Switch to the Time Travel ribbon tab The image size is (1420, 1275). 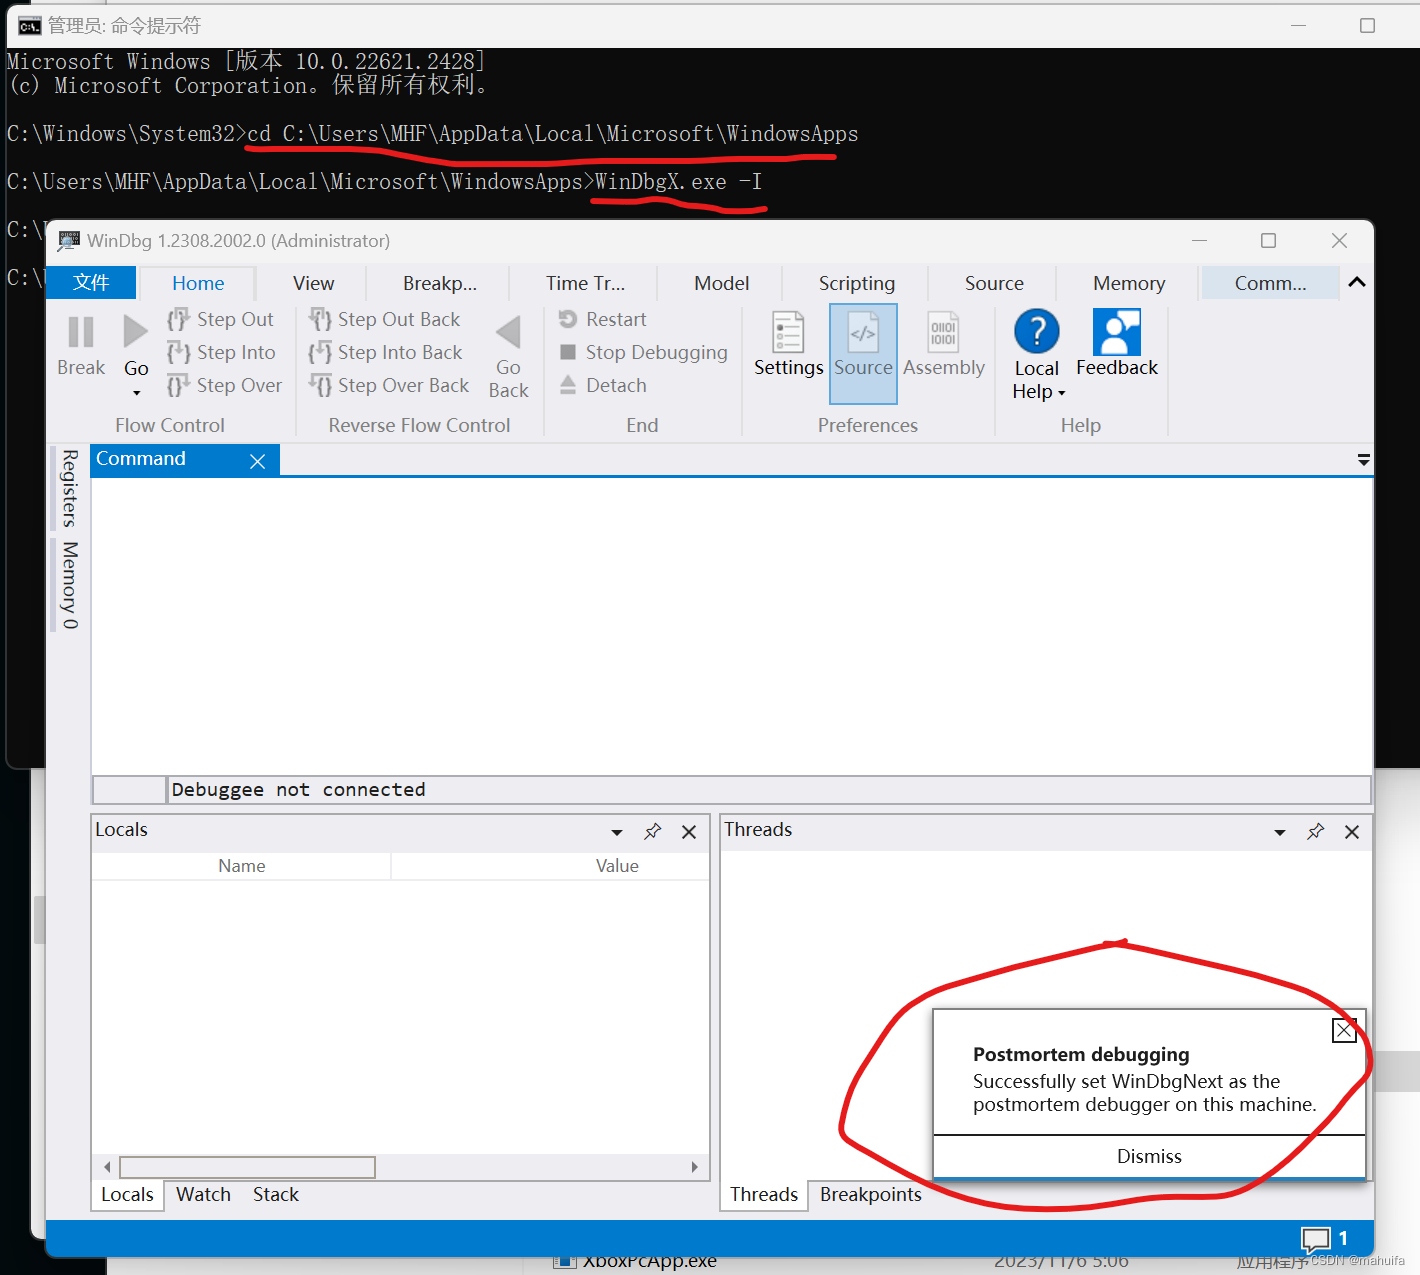click(x=585, y=283)
